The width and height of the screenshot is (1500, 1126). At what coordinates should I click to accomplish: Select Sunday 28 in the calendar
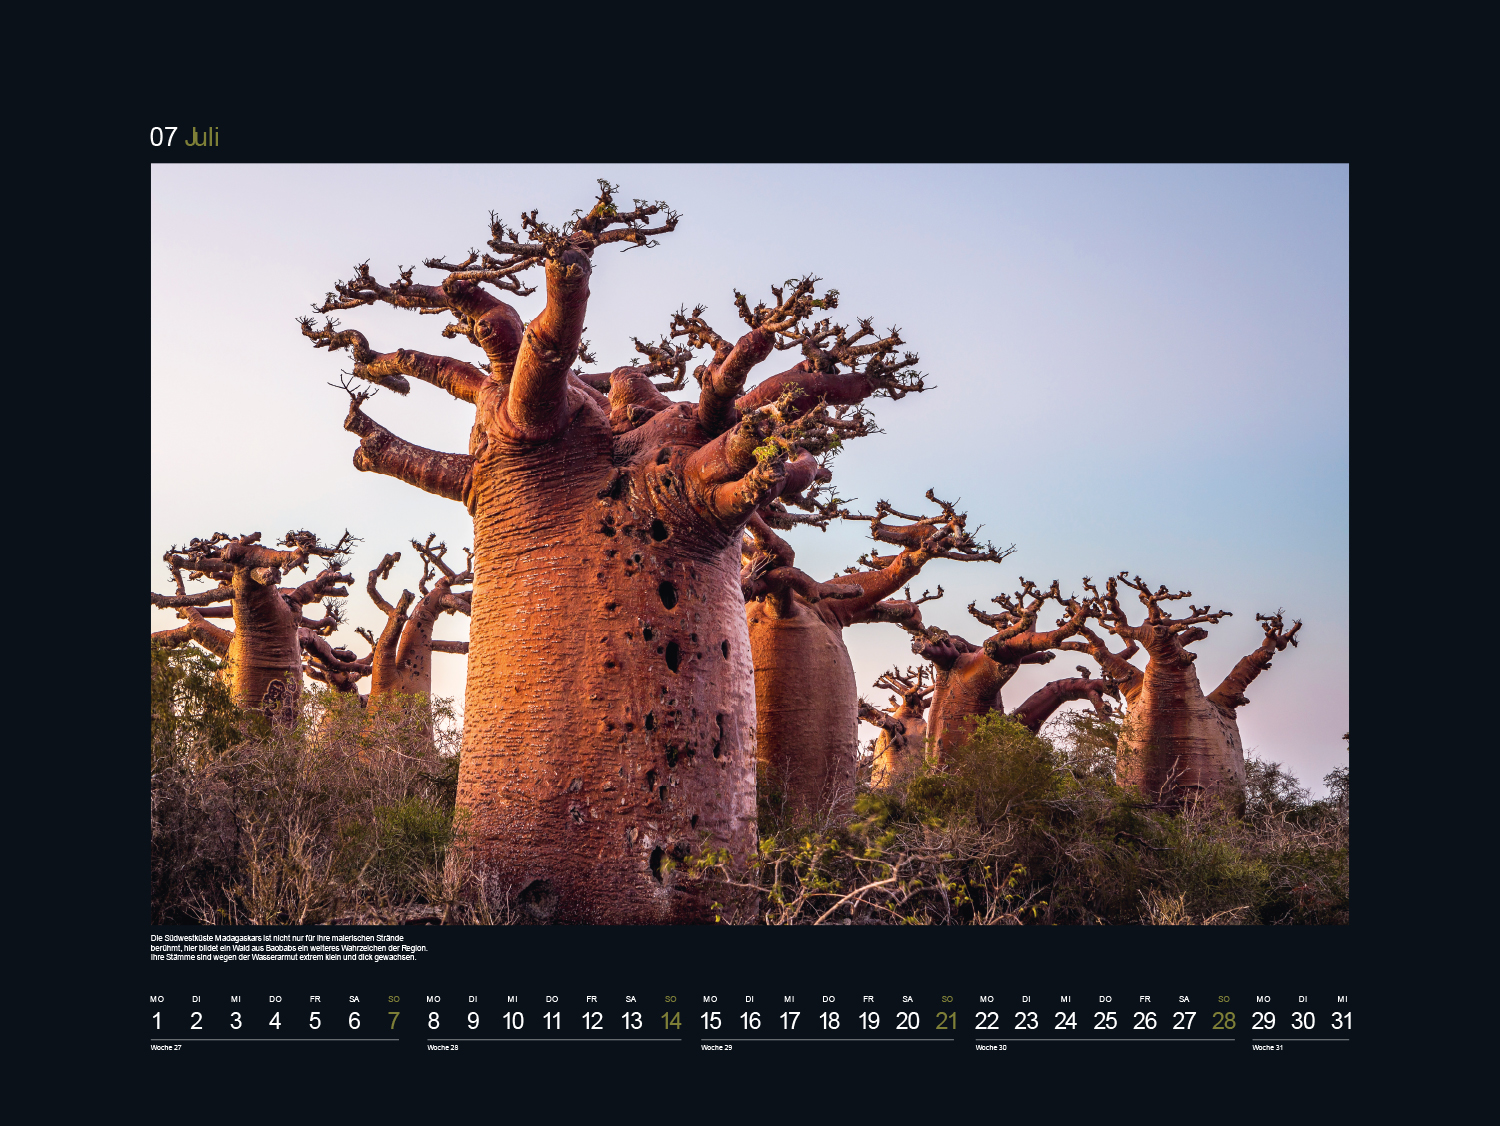pyautogui.click(x=1224, y=1021)
